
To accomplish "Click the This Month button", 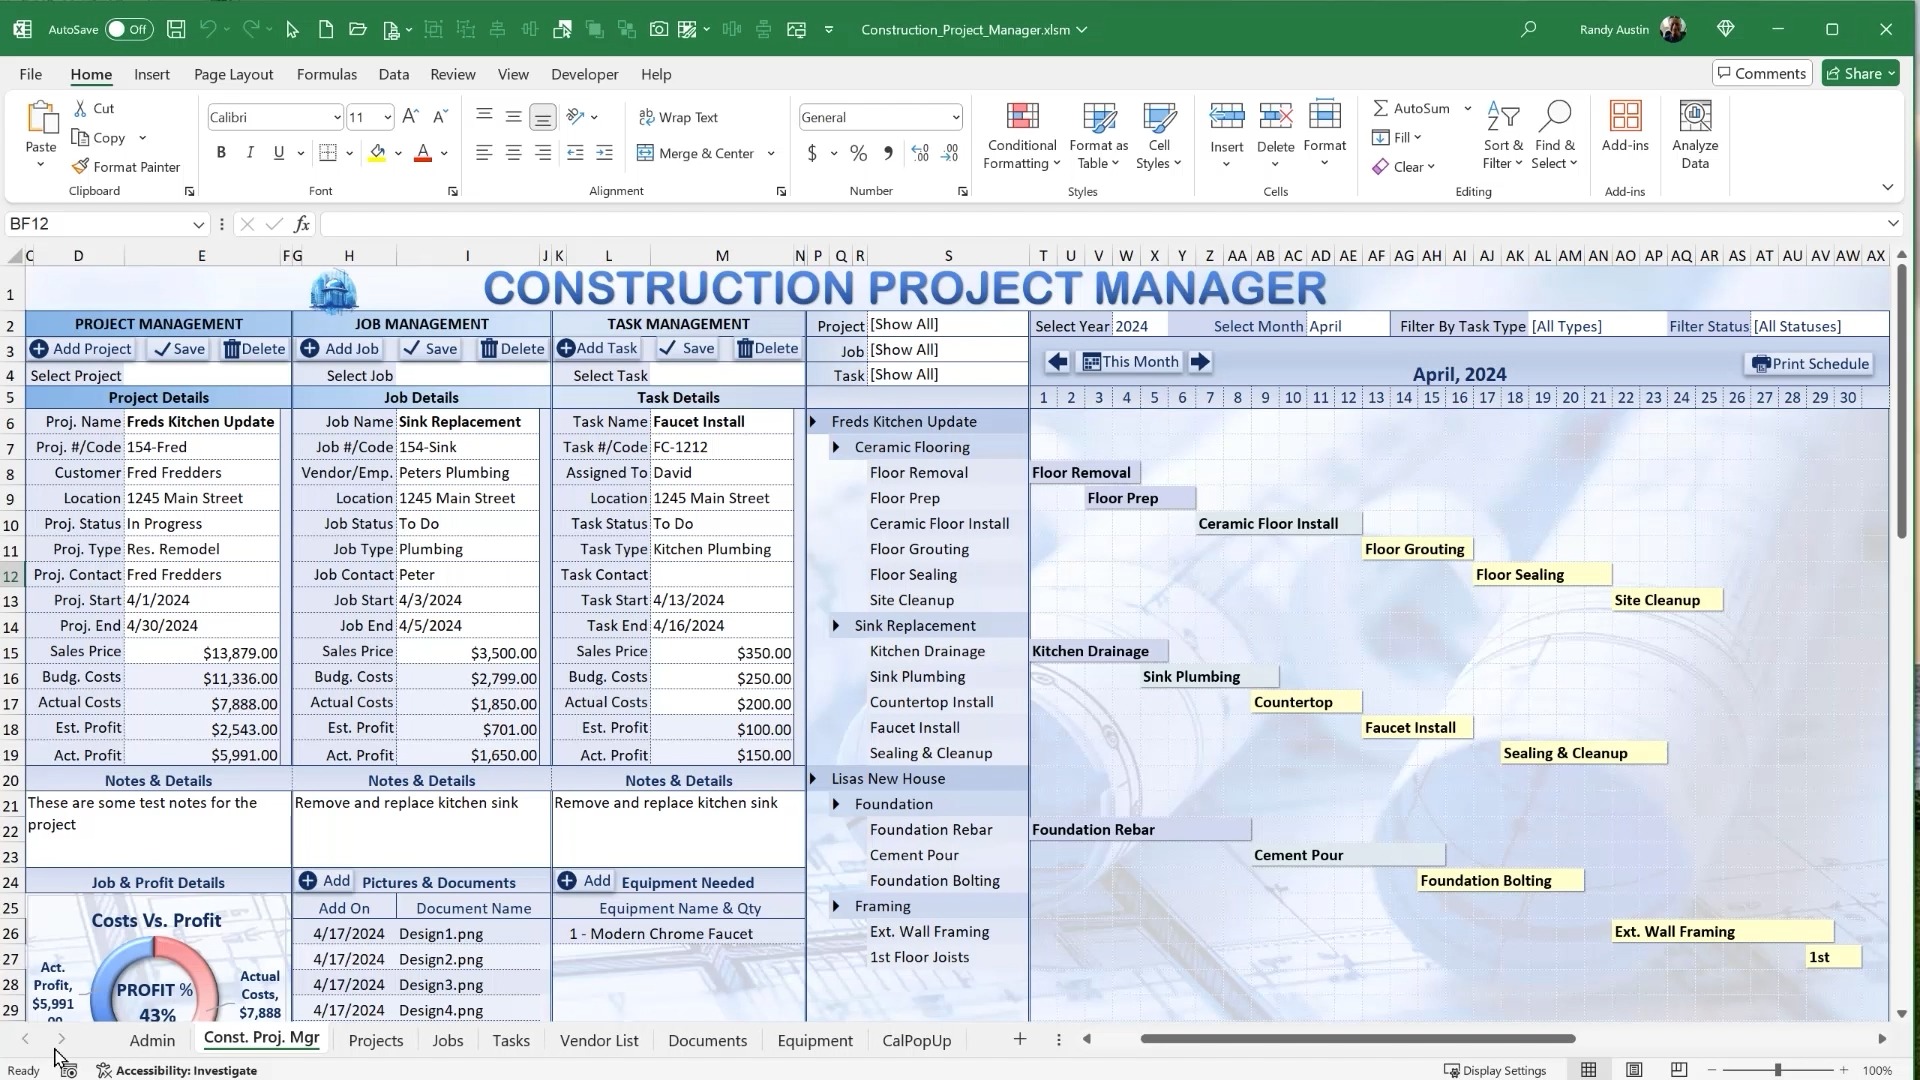I will click(1130, 362).
